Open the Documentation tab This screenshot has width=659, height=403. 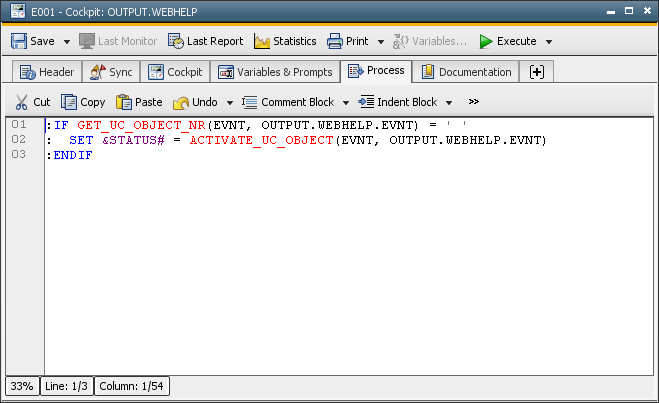pyautogui.click(x=466, y=72)
